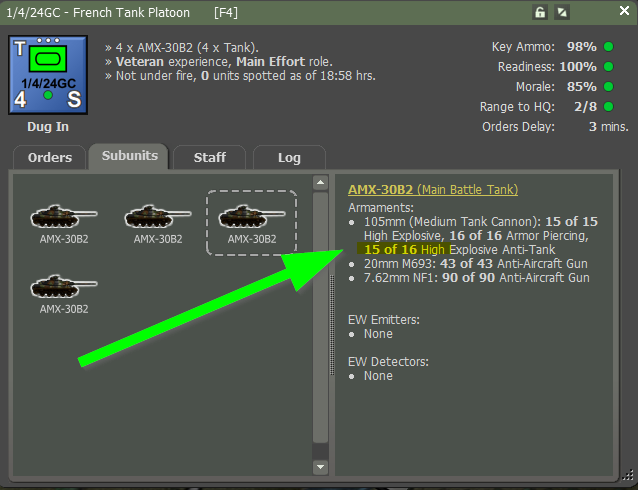Click the highlighted 15 of 16 HEAT ammo
Viewport: 638px width, 490px height.
(x=403, y=249)
